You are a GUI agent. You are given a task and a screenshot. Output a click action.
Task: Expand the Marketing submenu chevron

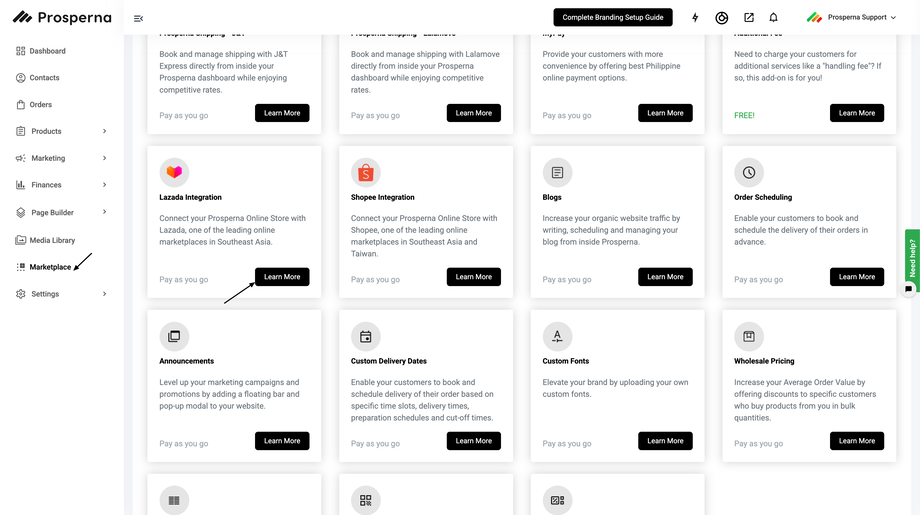tap(105, 158)
